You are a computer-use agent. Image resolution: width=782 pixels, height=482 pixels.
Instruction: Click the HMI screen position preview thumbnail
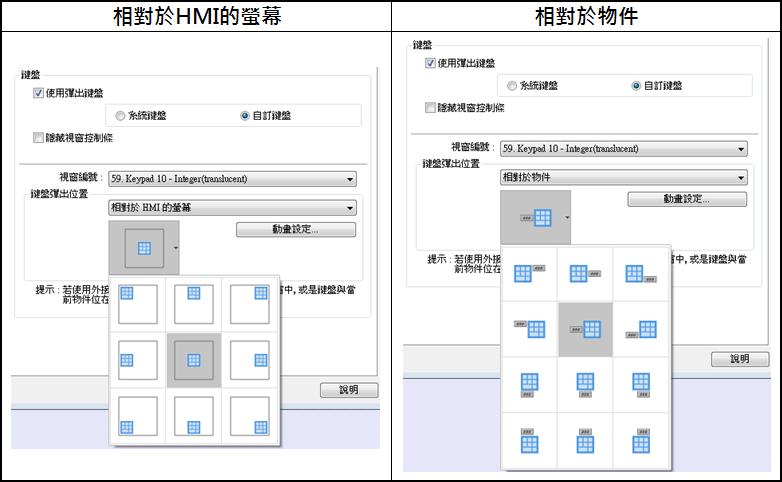tap(144, 248)
